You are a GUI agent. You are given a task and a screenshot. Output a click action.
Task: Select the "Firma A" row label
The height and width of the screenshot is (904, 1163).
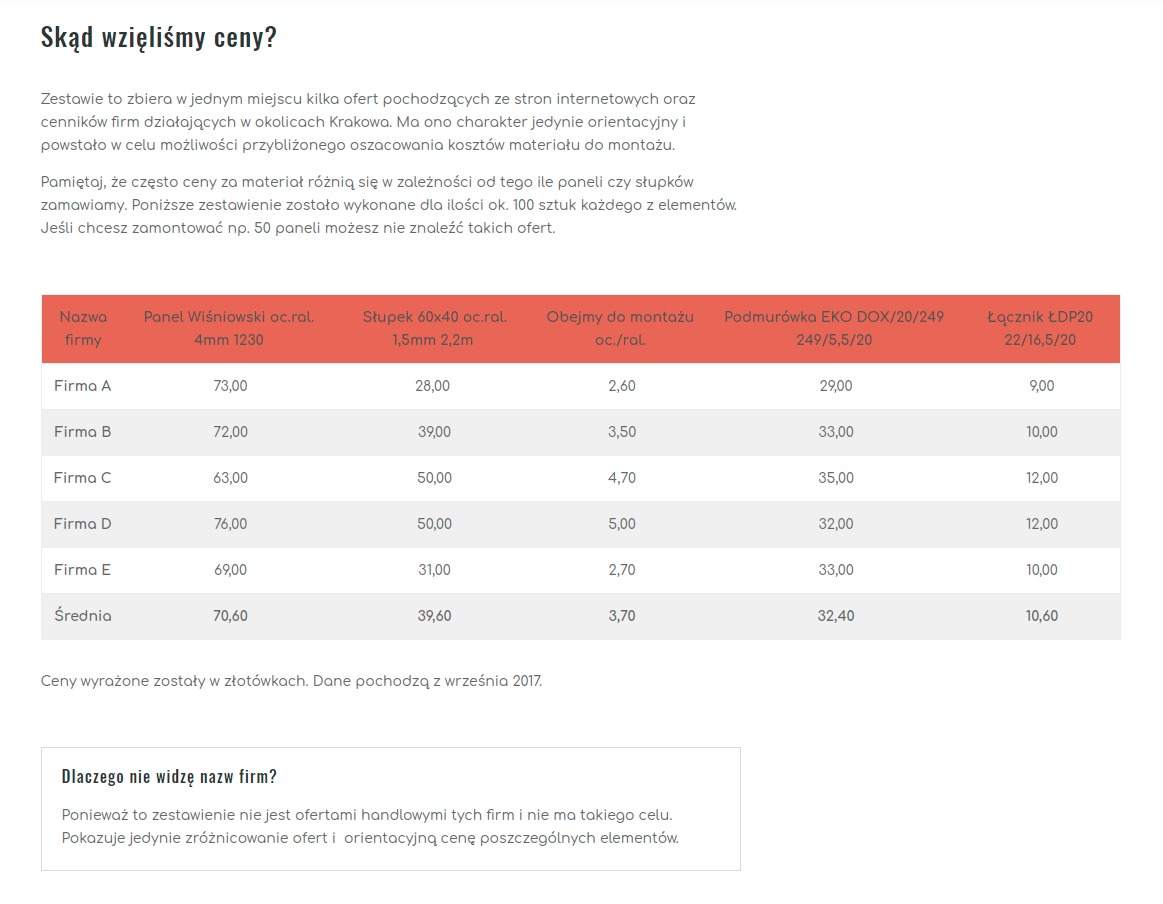click(83, 386)
